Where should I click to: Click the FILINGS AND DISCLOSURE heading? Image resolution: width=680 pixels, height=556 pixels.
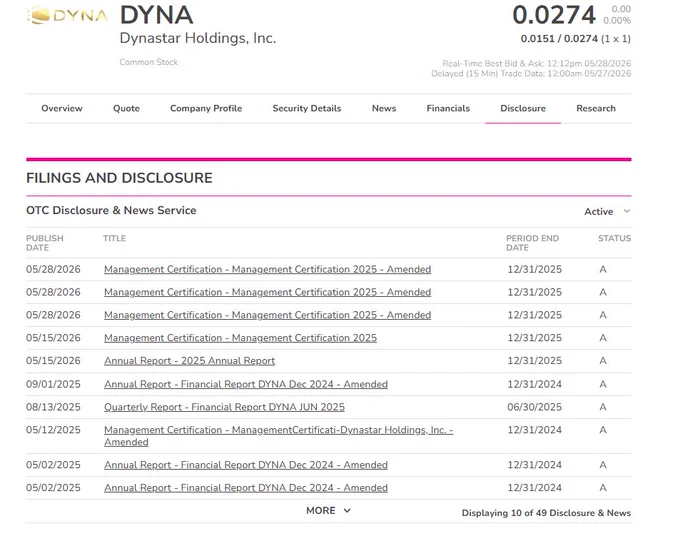coord(119,178)
